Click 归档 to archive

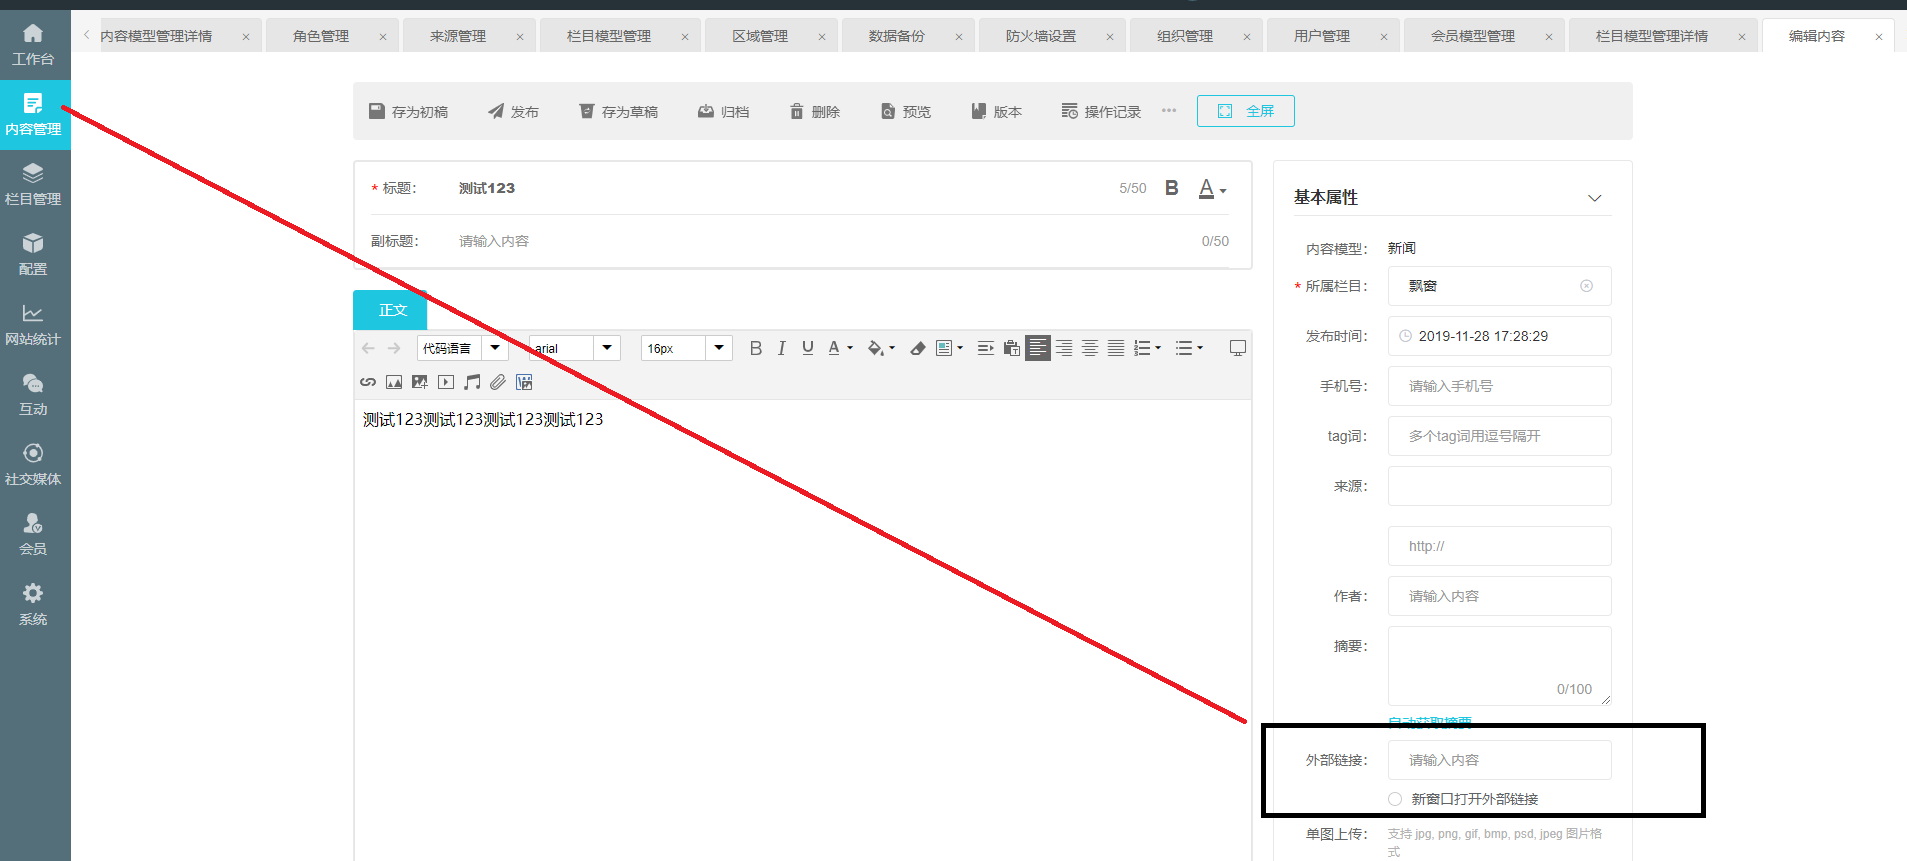pyautogui.click(x=723, y=112)
